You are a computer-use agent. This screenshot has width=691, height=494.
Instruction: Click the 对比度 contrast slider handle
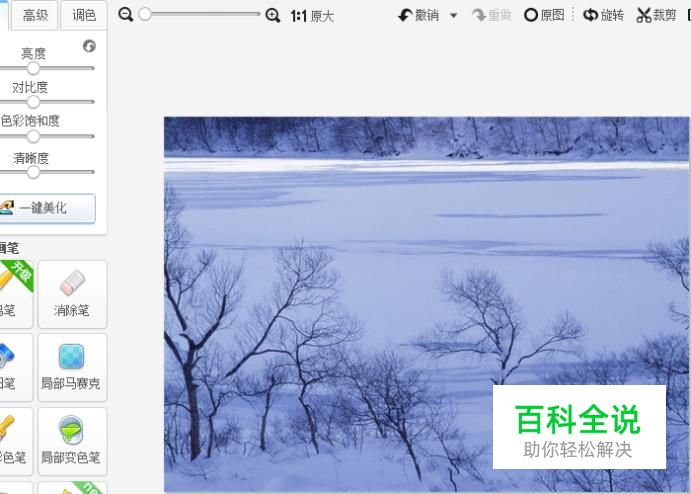33,102
